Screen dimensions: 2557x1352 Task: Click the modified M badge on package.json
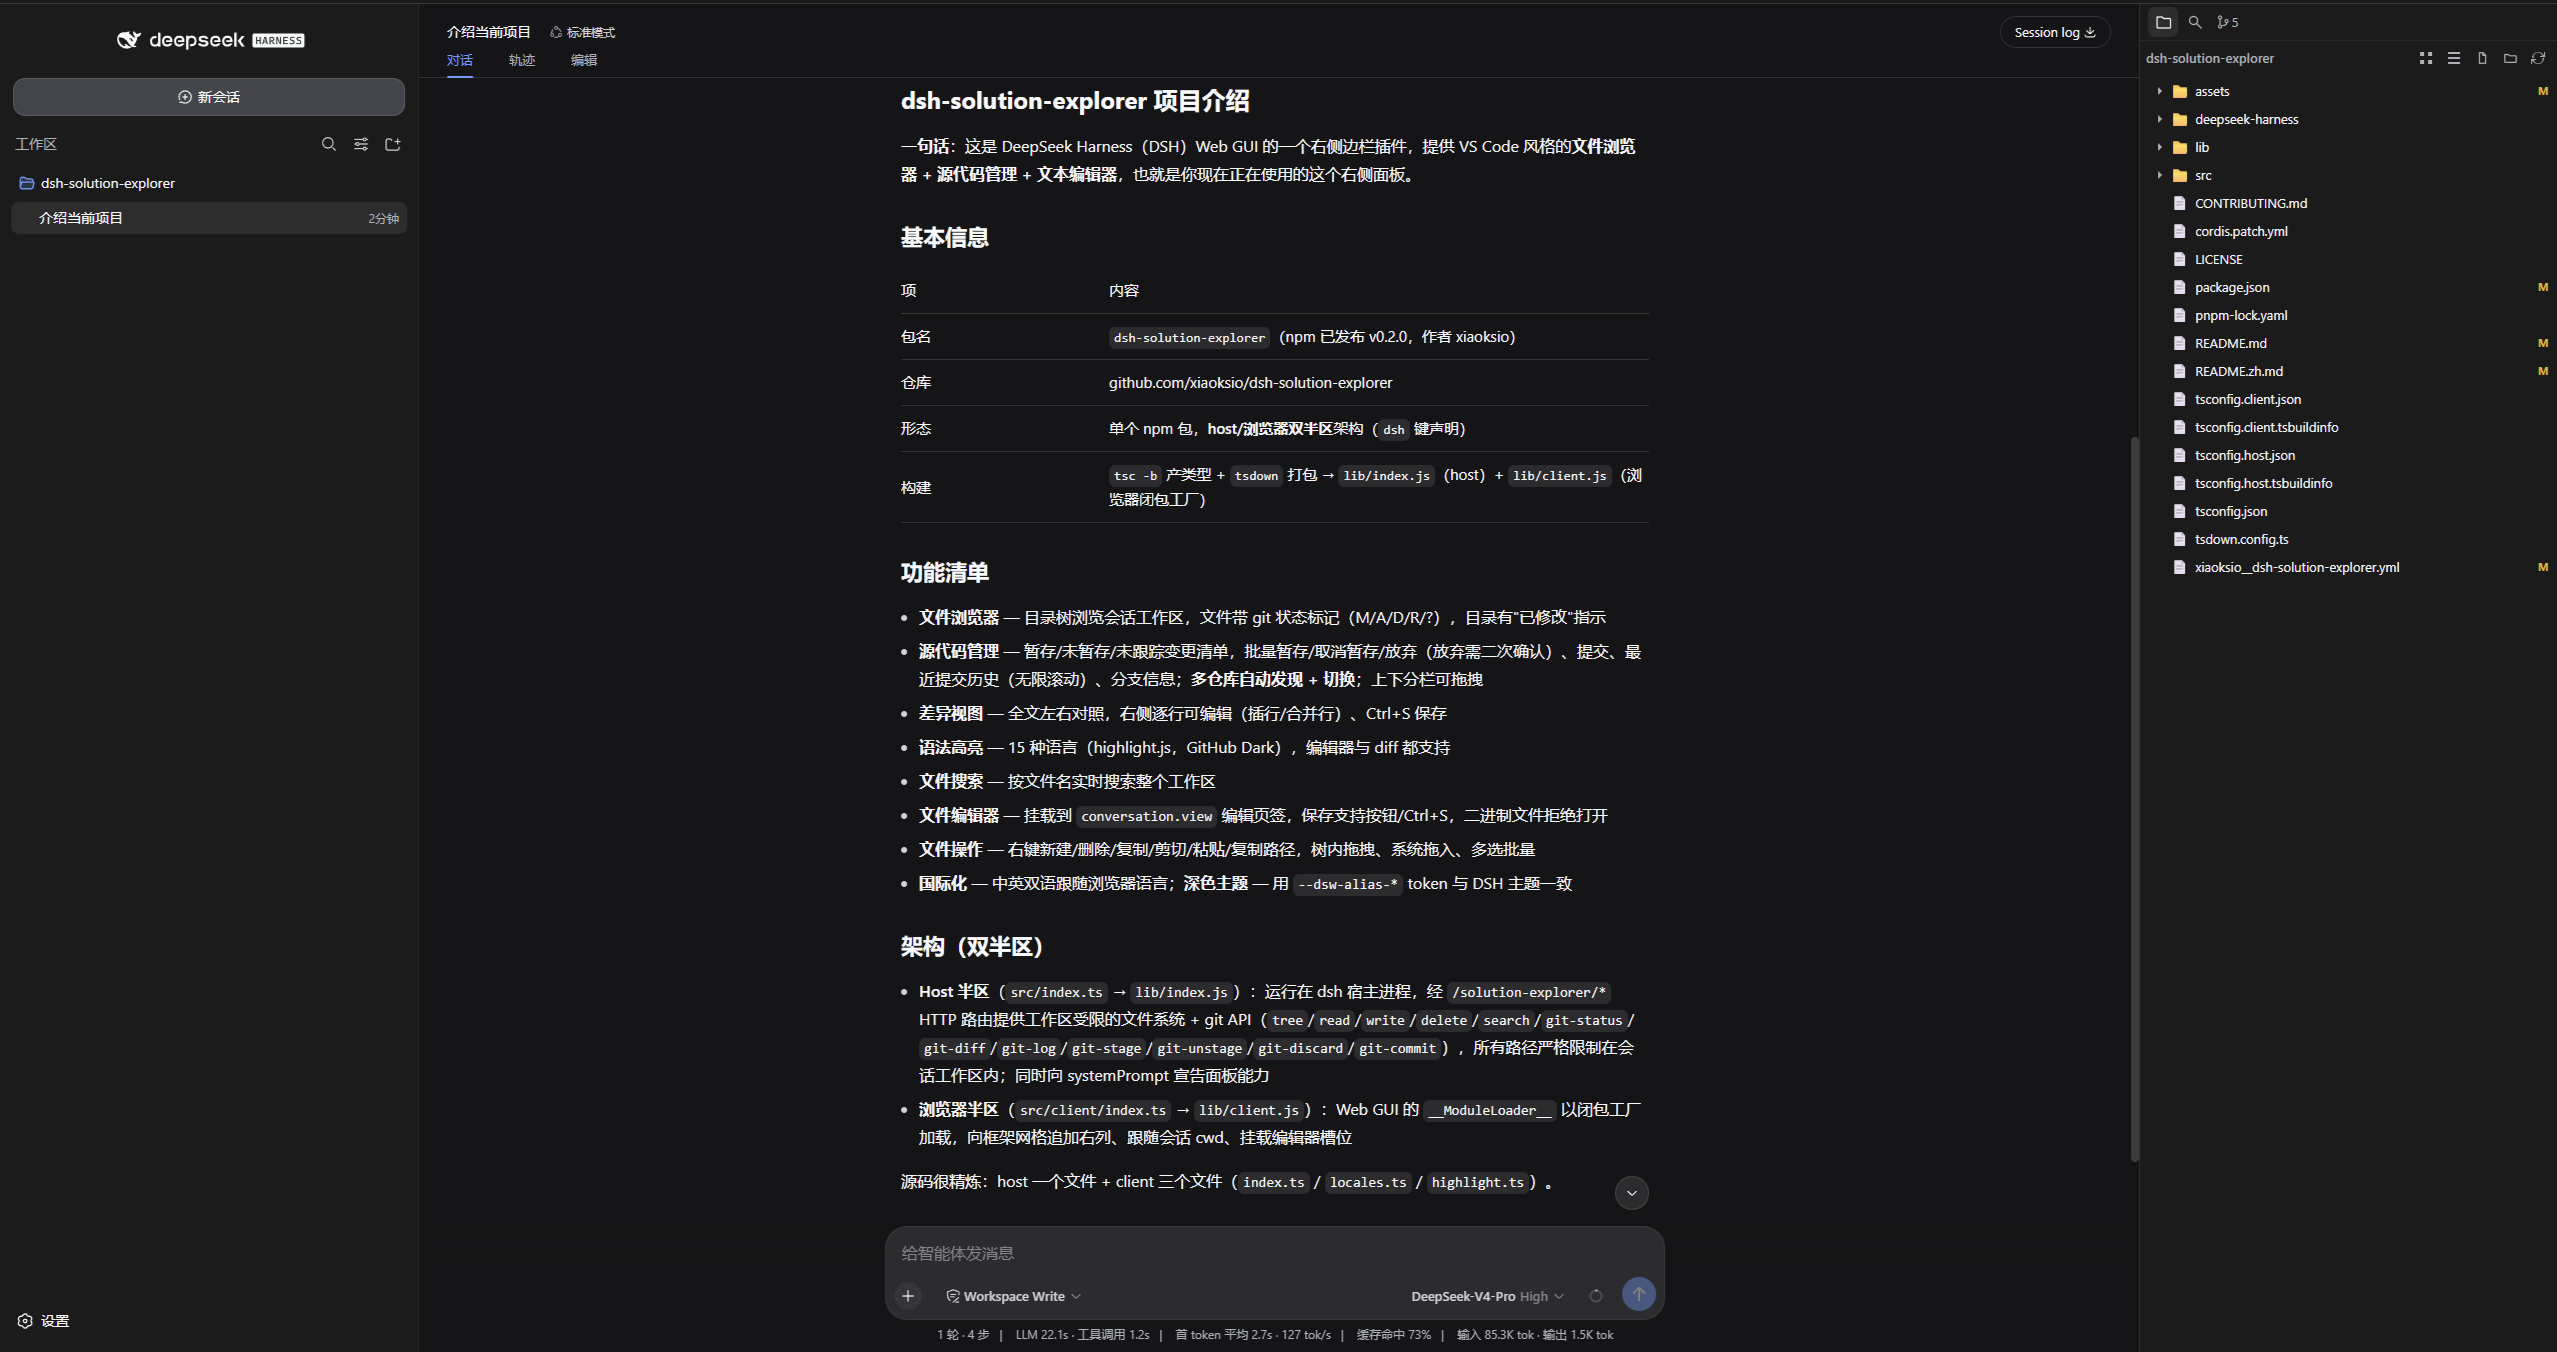click(2543, 287)
